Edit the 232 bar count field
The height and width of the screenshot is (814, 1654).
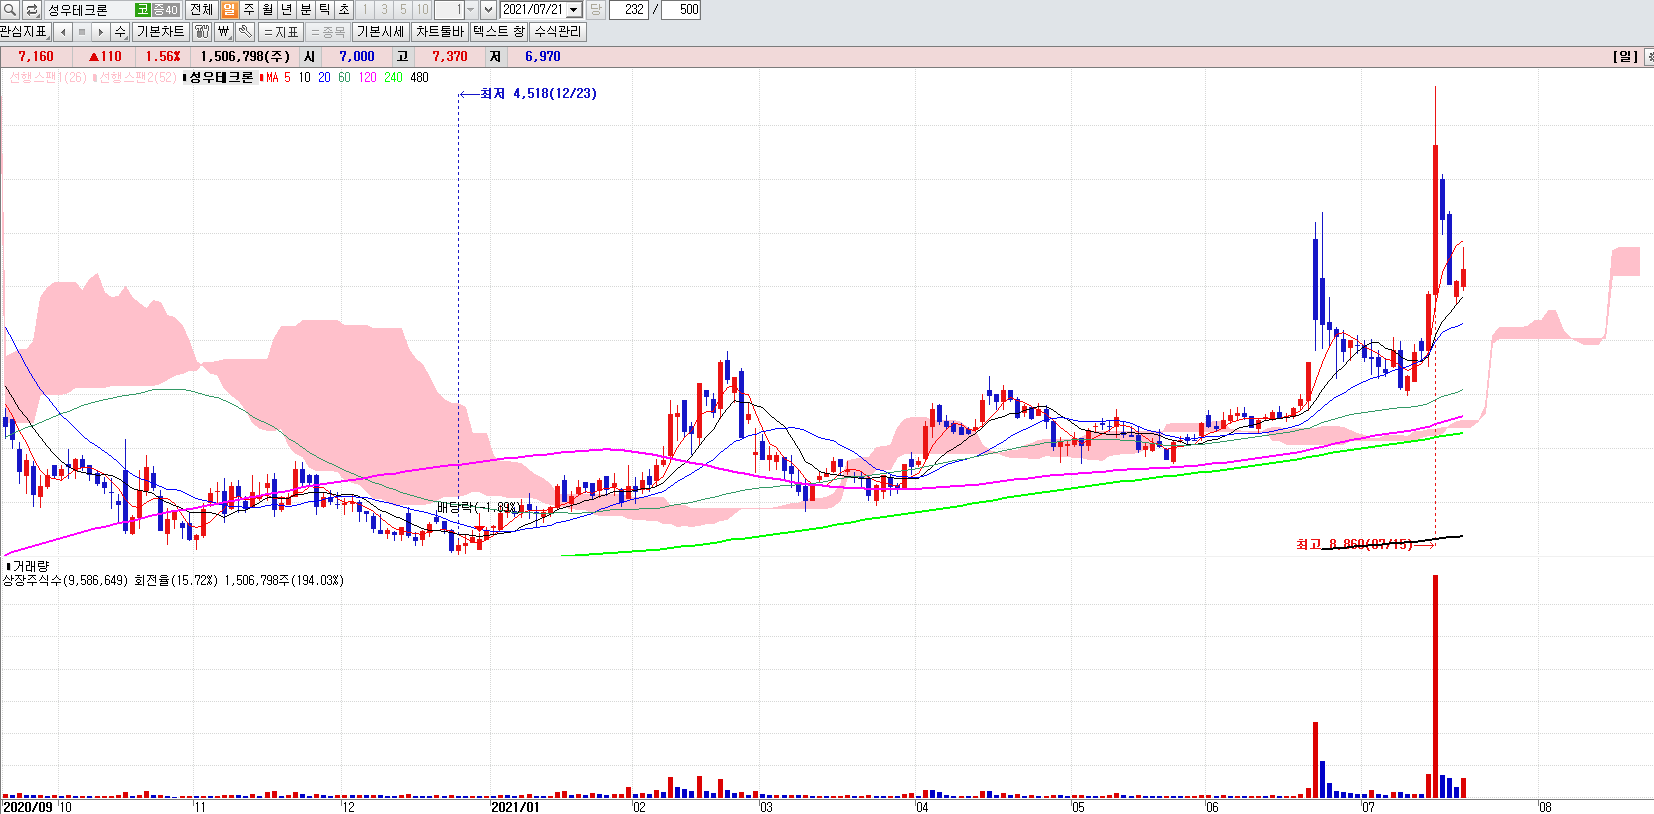tap(628, 10)
